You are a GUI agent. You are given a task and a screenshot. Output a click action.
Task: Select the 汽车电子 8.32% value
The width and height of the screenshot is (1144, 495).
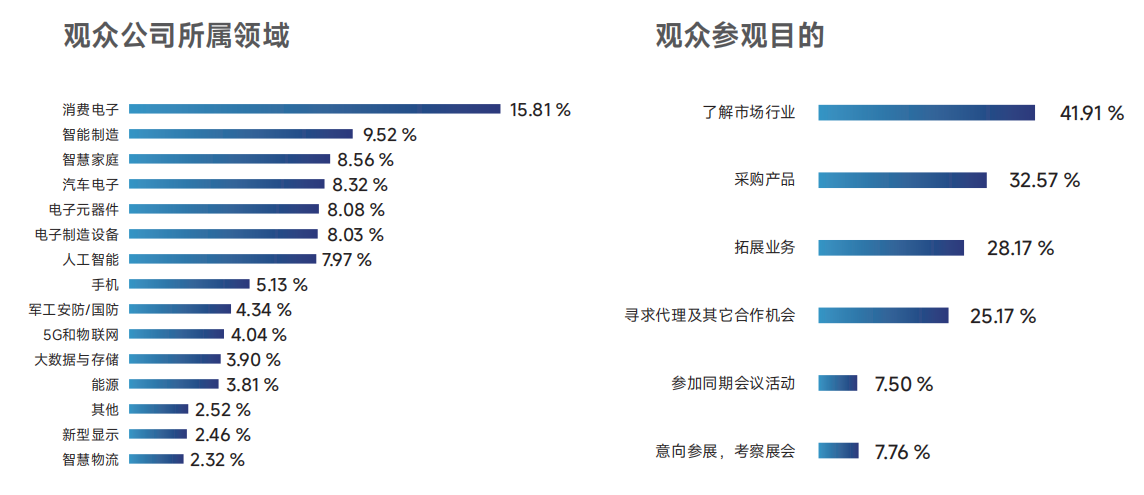pos(359,185)
